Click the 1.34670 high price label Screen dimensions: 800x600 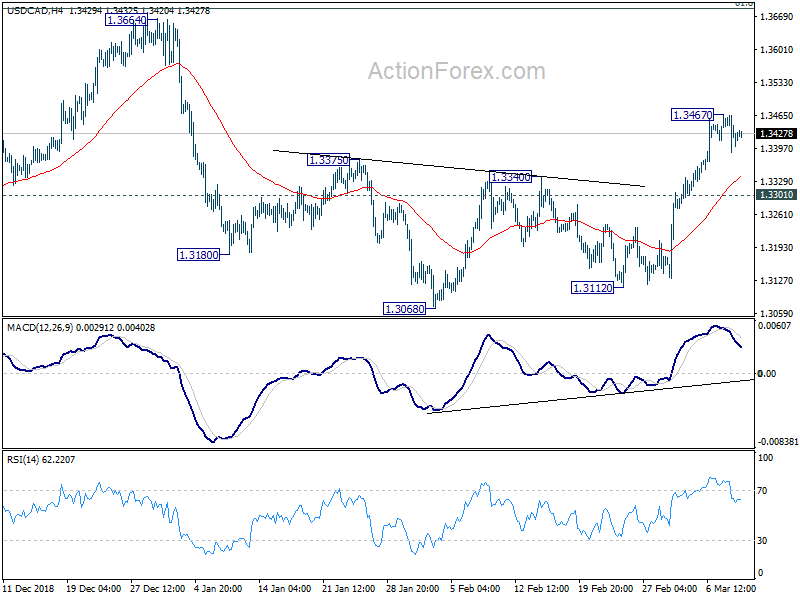pyautogui.click(x=692, y=115)
